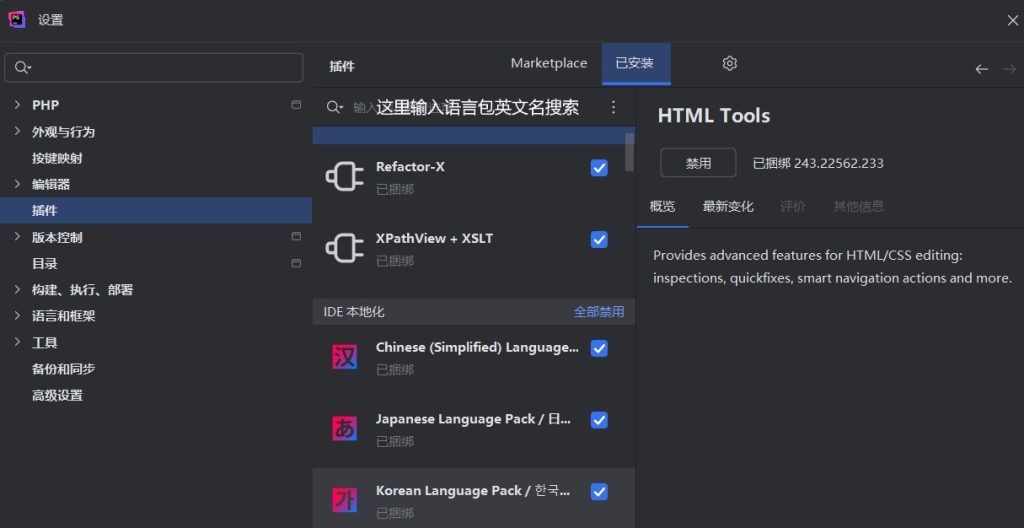Expand the 语言和框架 settings group
The height and width of the screenshot is (528, 1024).
(18, 316)
